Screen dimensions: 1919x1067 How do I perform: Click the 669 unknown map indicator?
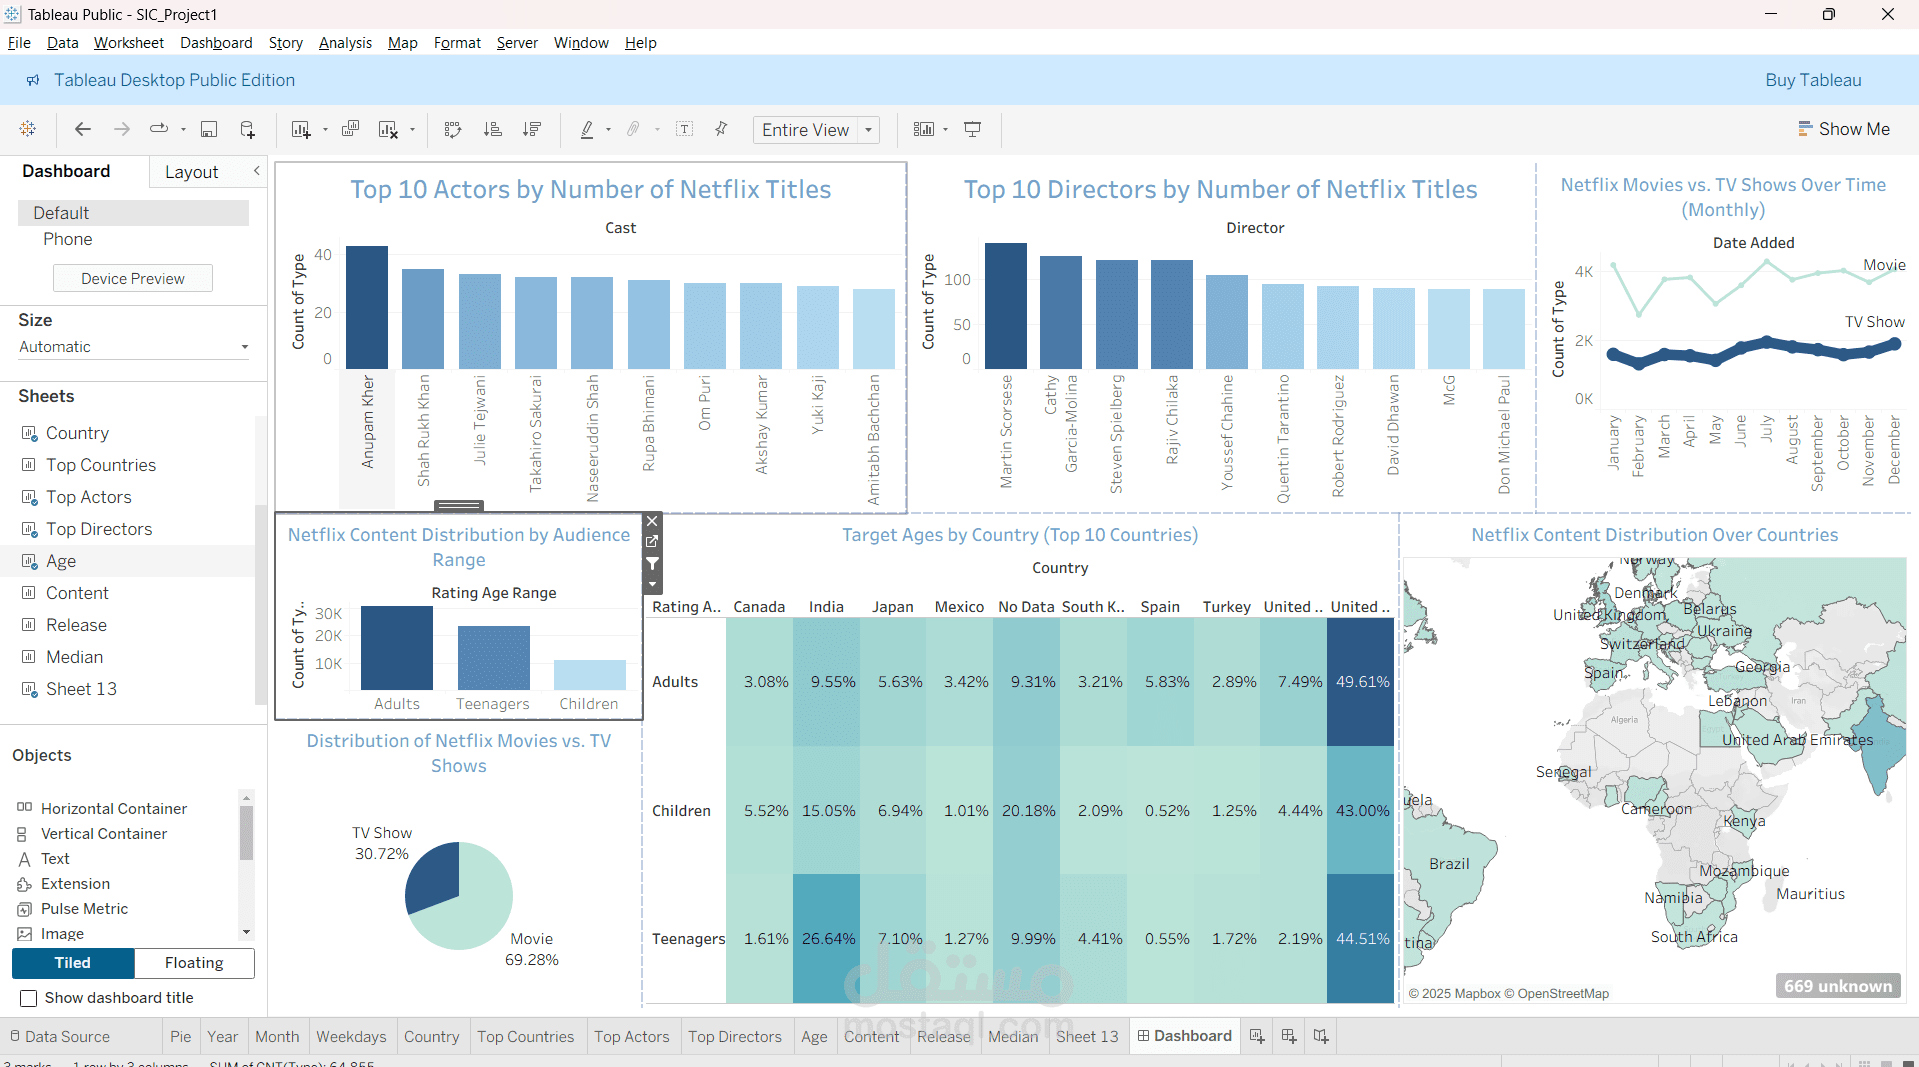click(x=1838, y=986)
